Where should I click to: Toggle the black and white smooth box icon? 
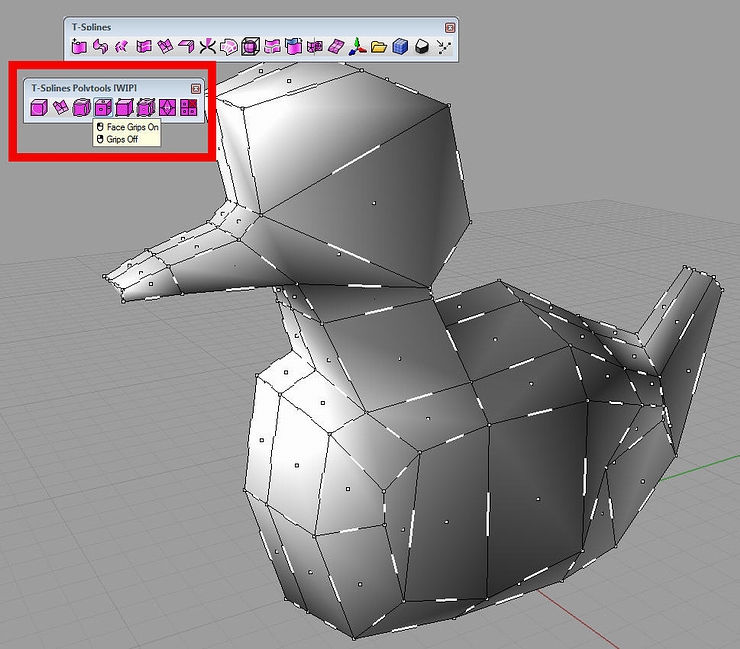pos(422,47)
